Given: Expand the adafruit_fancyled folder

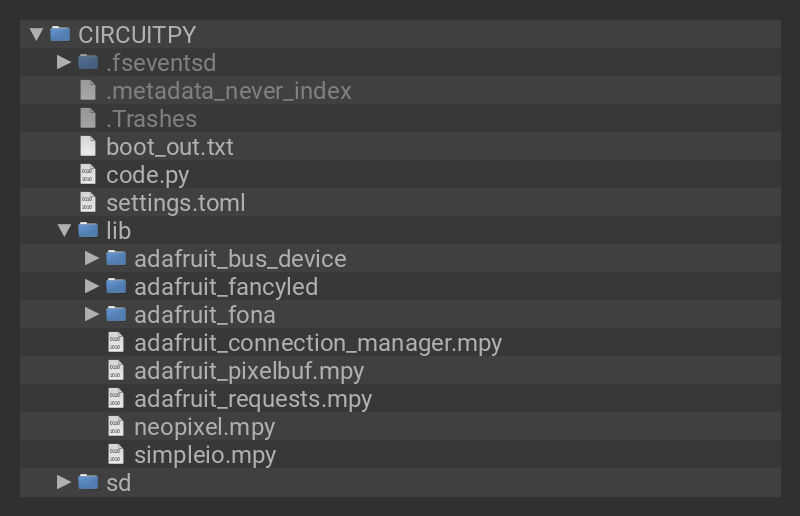Looking at the screenshot, I should [92, 287].
